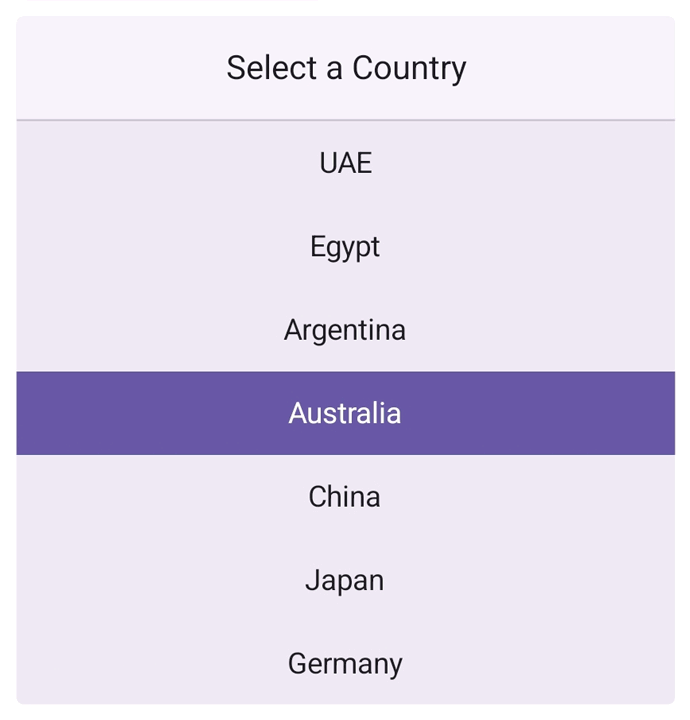Click the China option below Australia

coord(345,497)
